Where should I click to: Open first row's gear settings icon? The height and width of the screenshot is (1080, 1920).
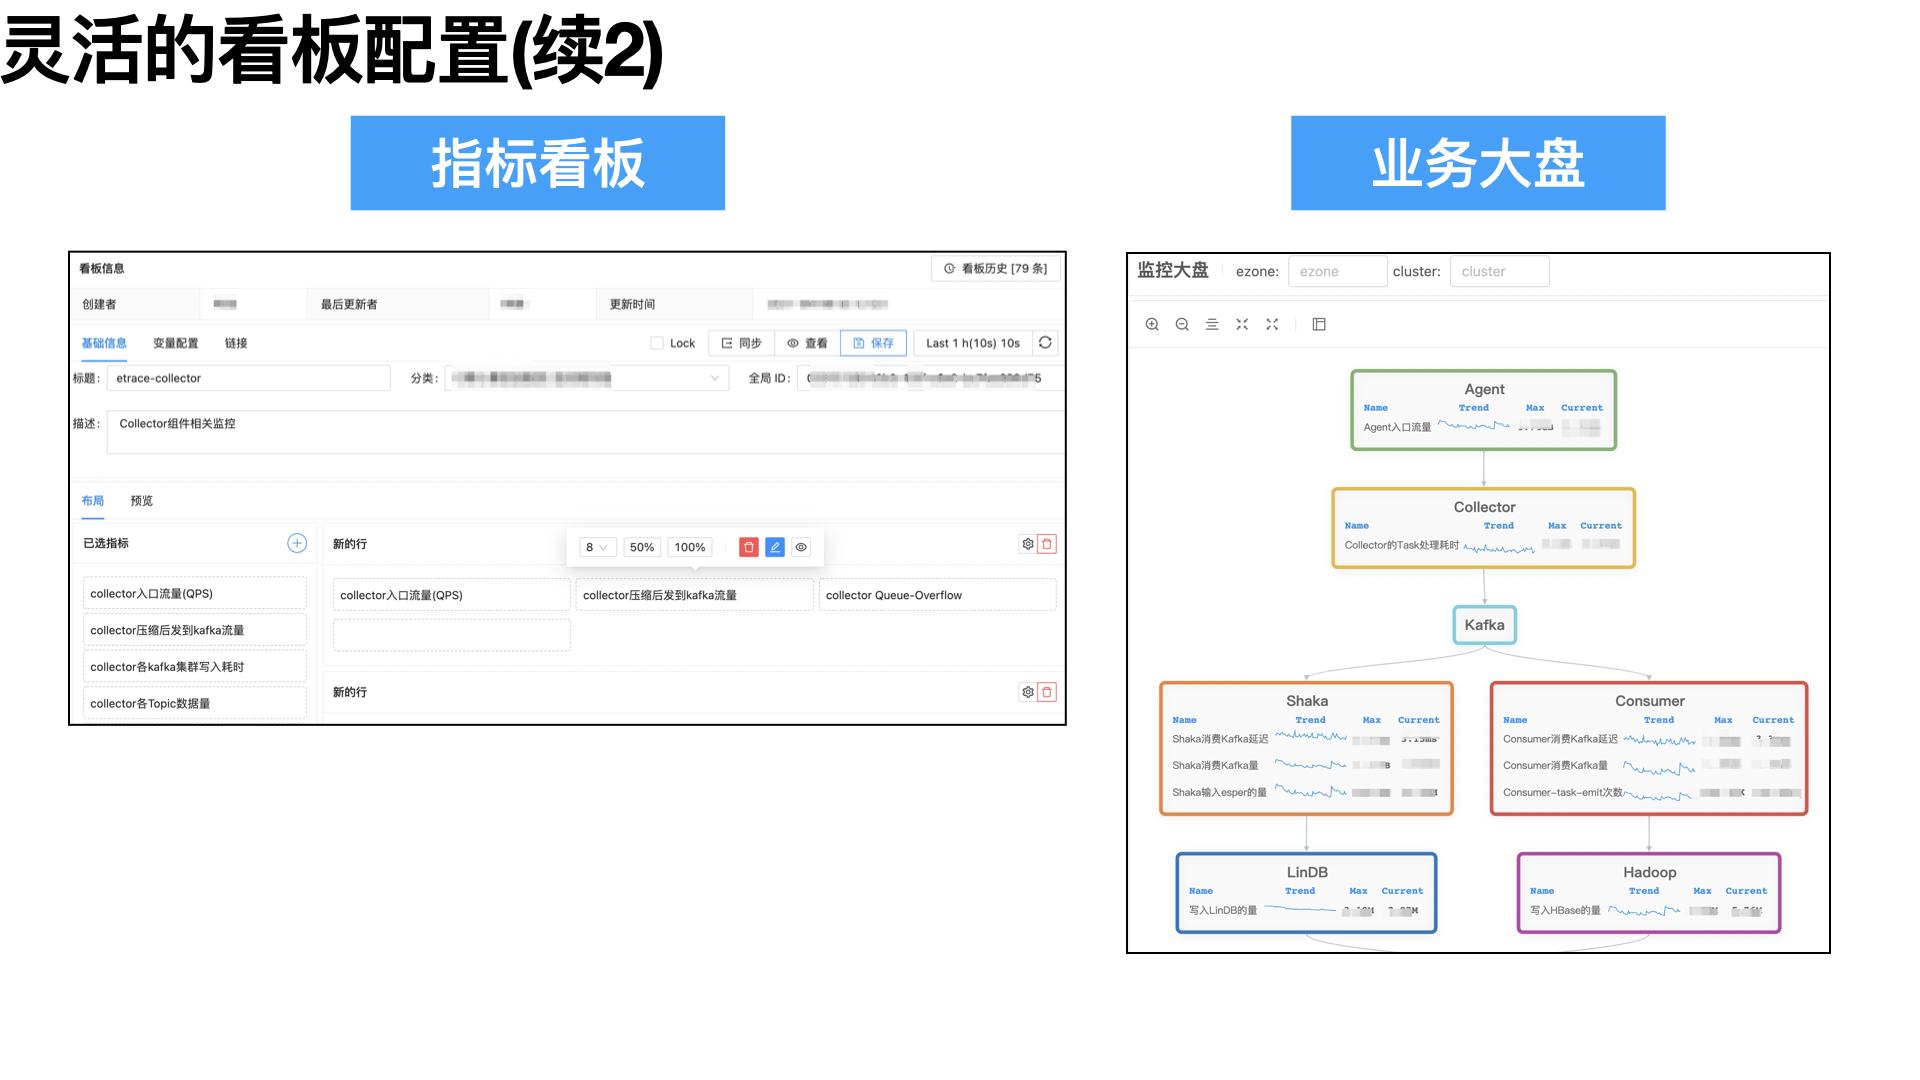[x=1027, y=544]
